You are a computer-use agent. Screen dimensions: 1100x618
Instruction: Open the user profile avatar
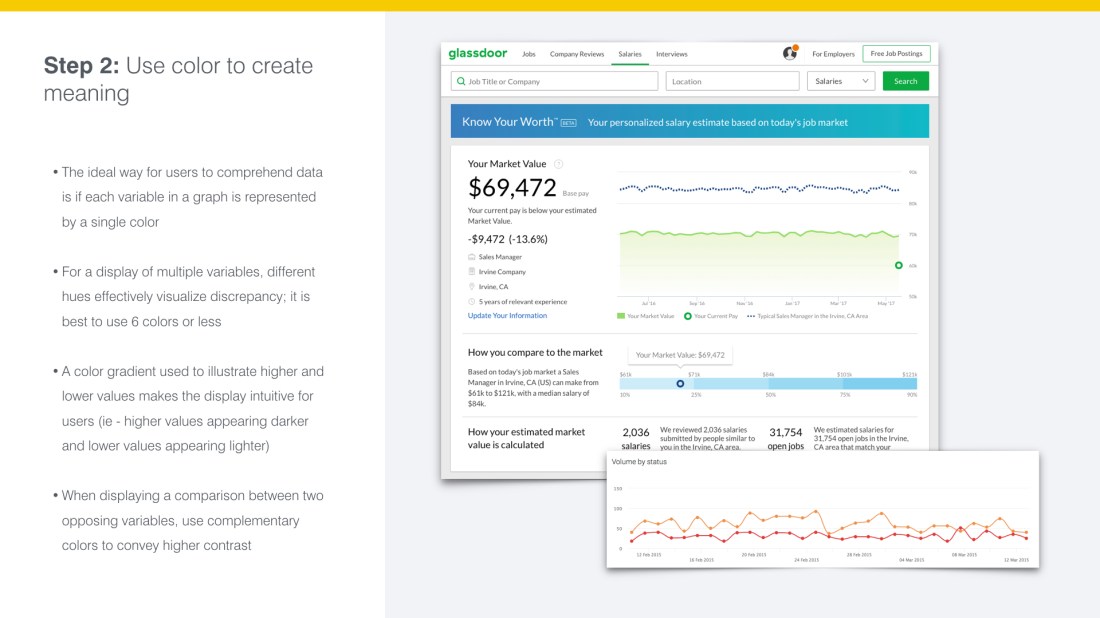pos(790,53)
